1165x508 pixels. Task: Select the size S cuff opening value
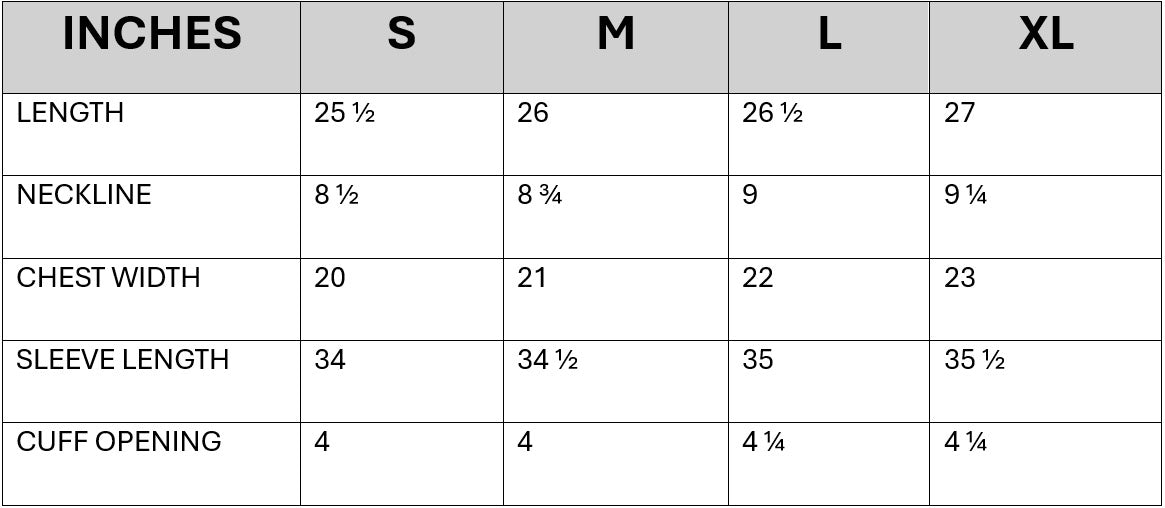pyautogui.click(x=322, y=441)
